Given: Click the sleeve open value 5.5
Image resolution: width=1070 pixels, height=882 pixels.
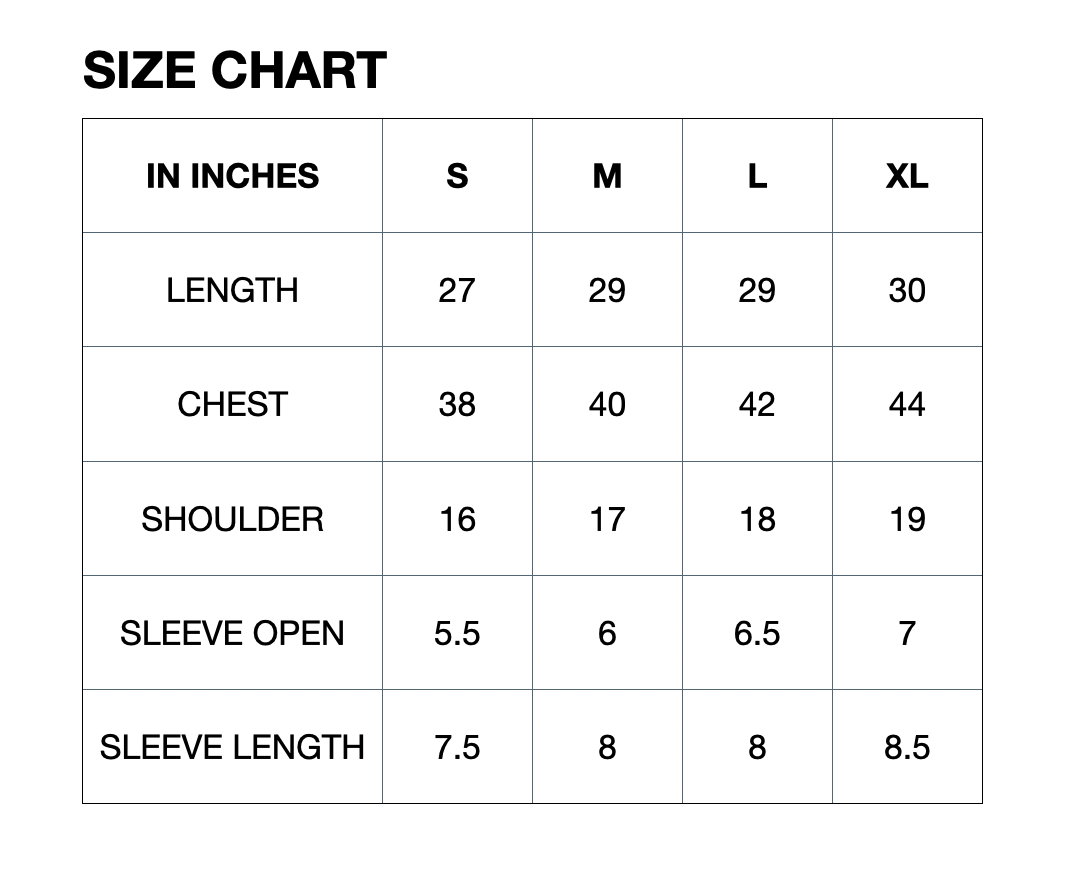Looking at the screenshot, I should (457, 633).
